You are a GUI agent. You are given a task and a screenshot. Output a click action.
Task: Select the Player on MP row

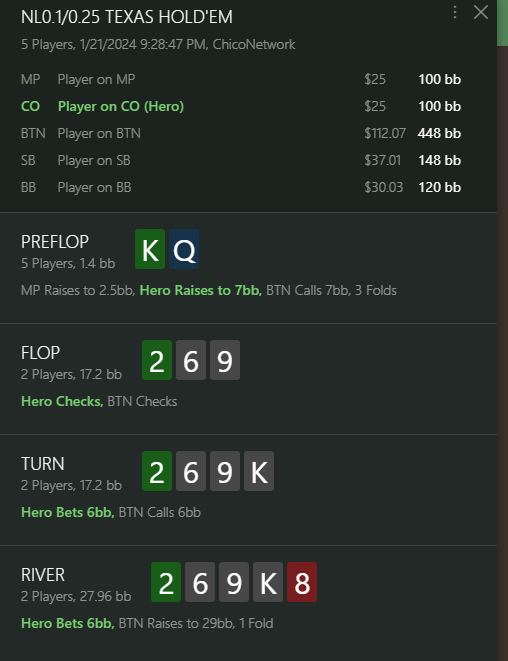click(241, 79)
